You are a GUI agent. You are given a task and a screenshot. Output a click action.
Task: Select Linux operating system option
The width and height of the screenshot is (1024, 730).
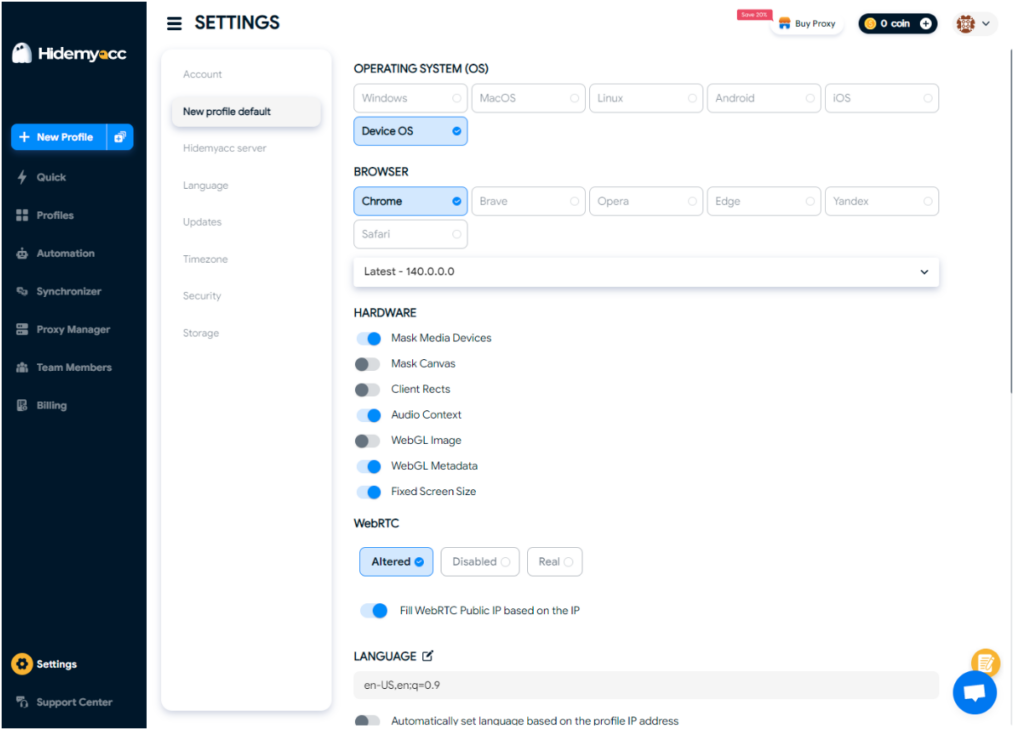(x=646, y=98)
